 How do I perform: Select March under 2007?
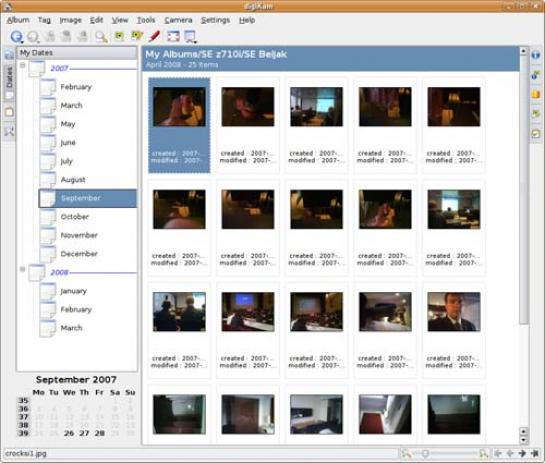(x=72, y=105)
